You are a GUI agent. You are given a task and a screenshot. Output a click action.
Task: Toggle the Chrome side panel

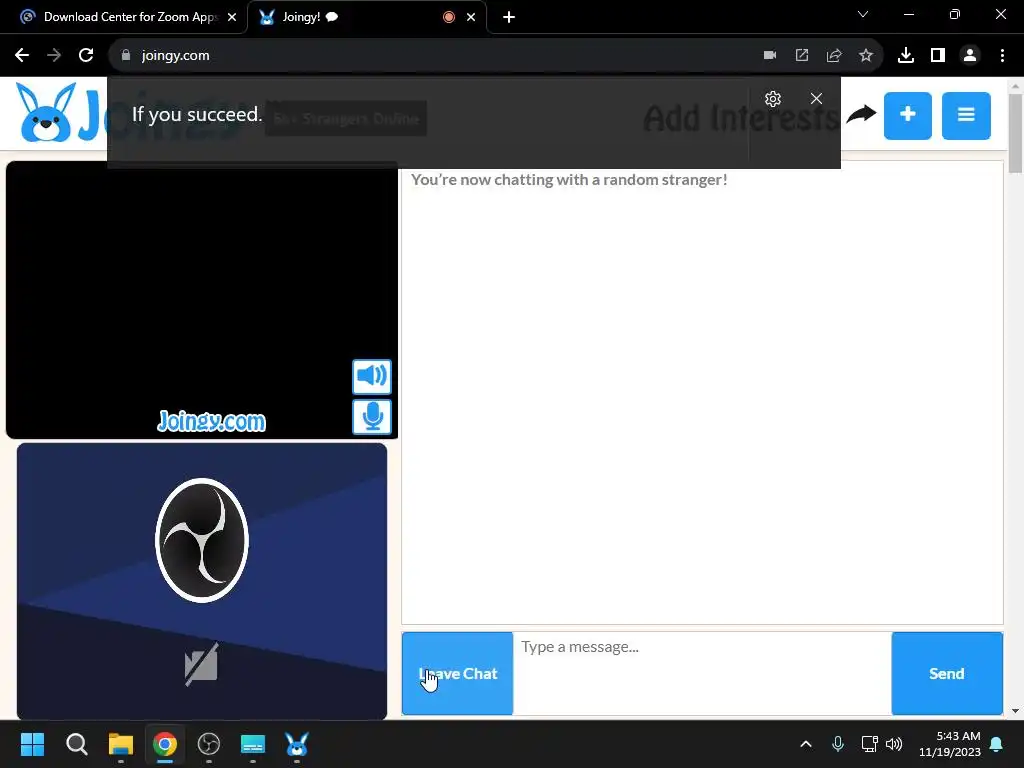(938, 56)
